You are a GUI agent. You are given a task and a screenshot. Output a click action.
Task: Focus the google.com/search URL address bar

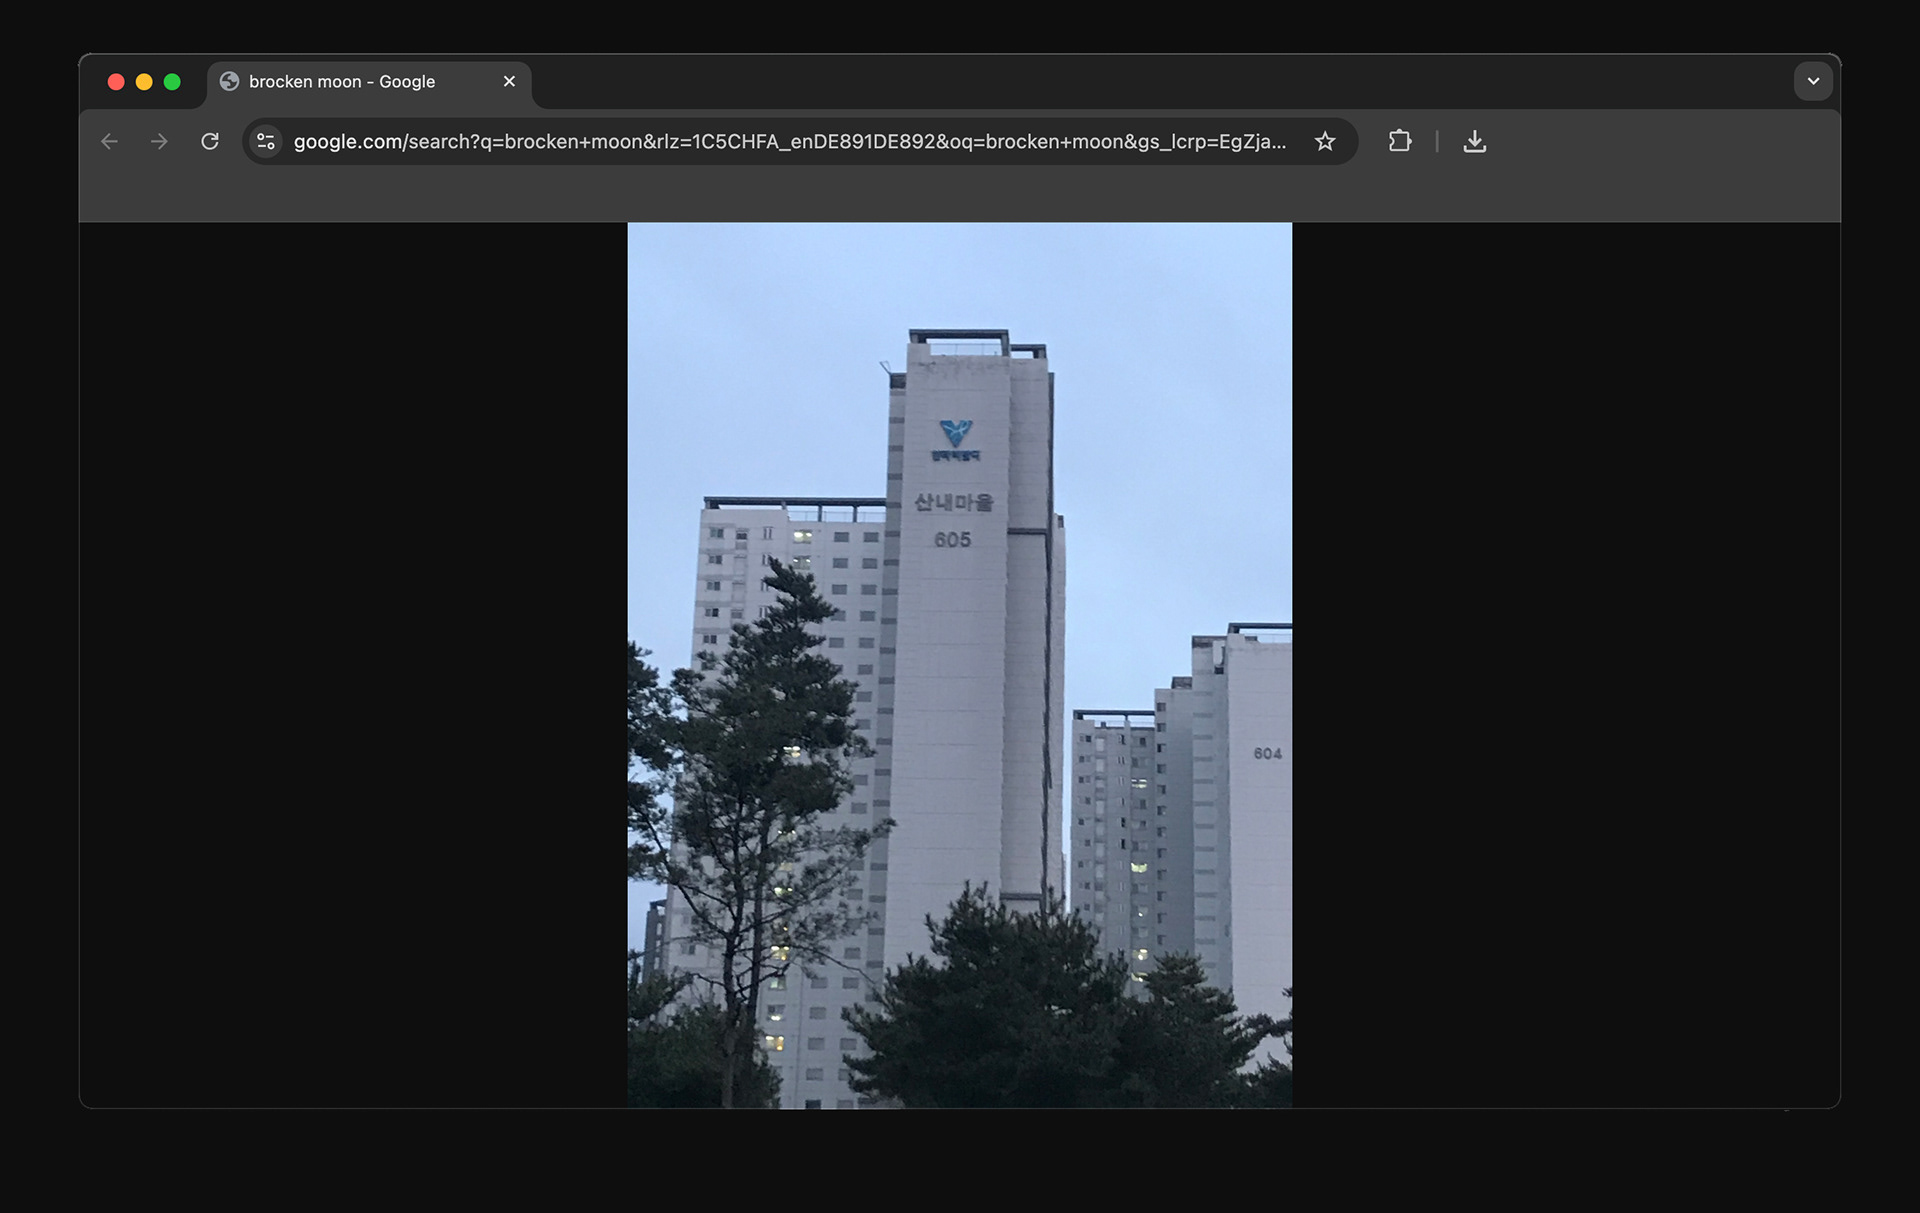(790, 142)
